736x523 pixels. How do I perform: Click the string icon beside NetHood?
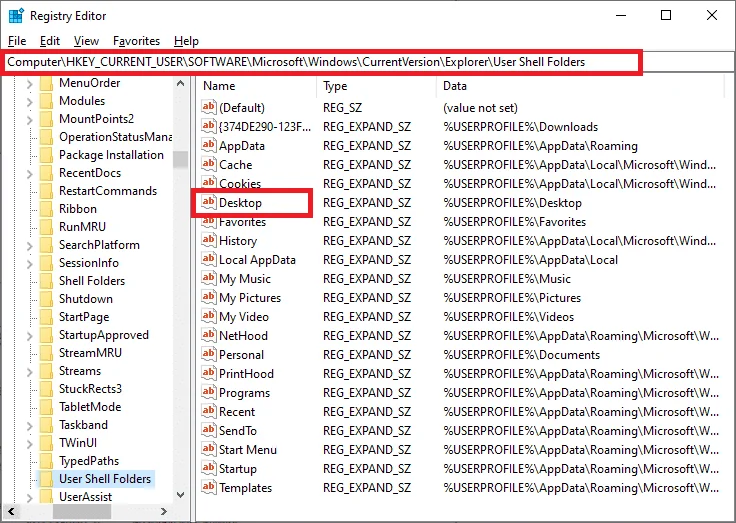pos(209,335)
